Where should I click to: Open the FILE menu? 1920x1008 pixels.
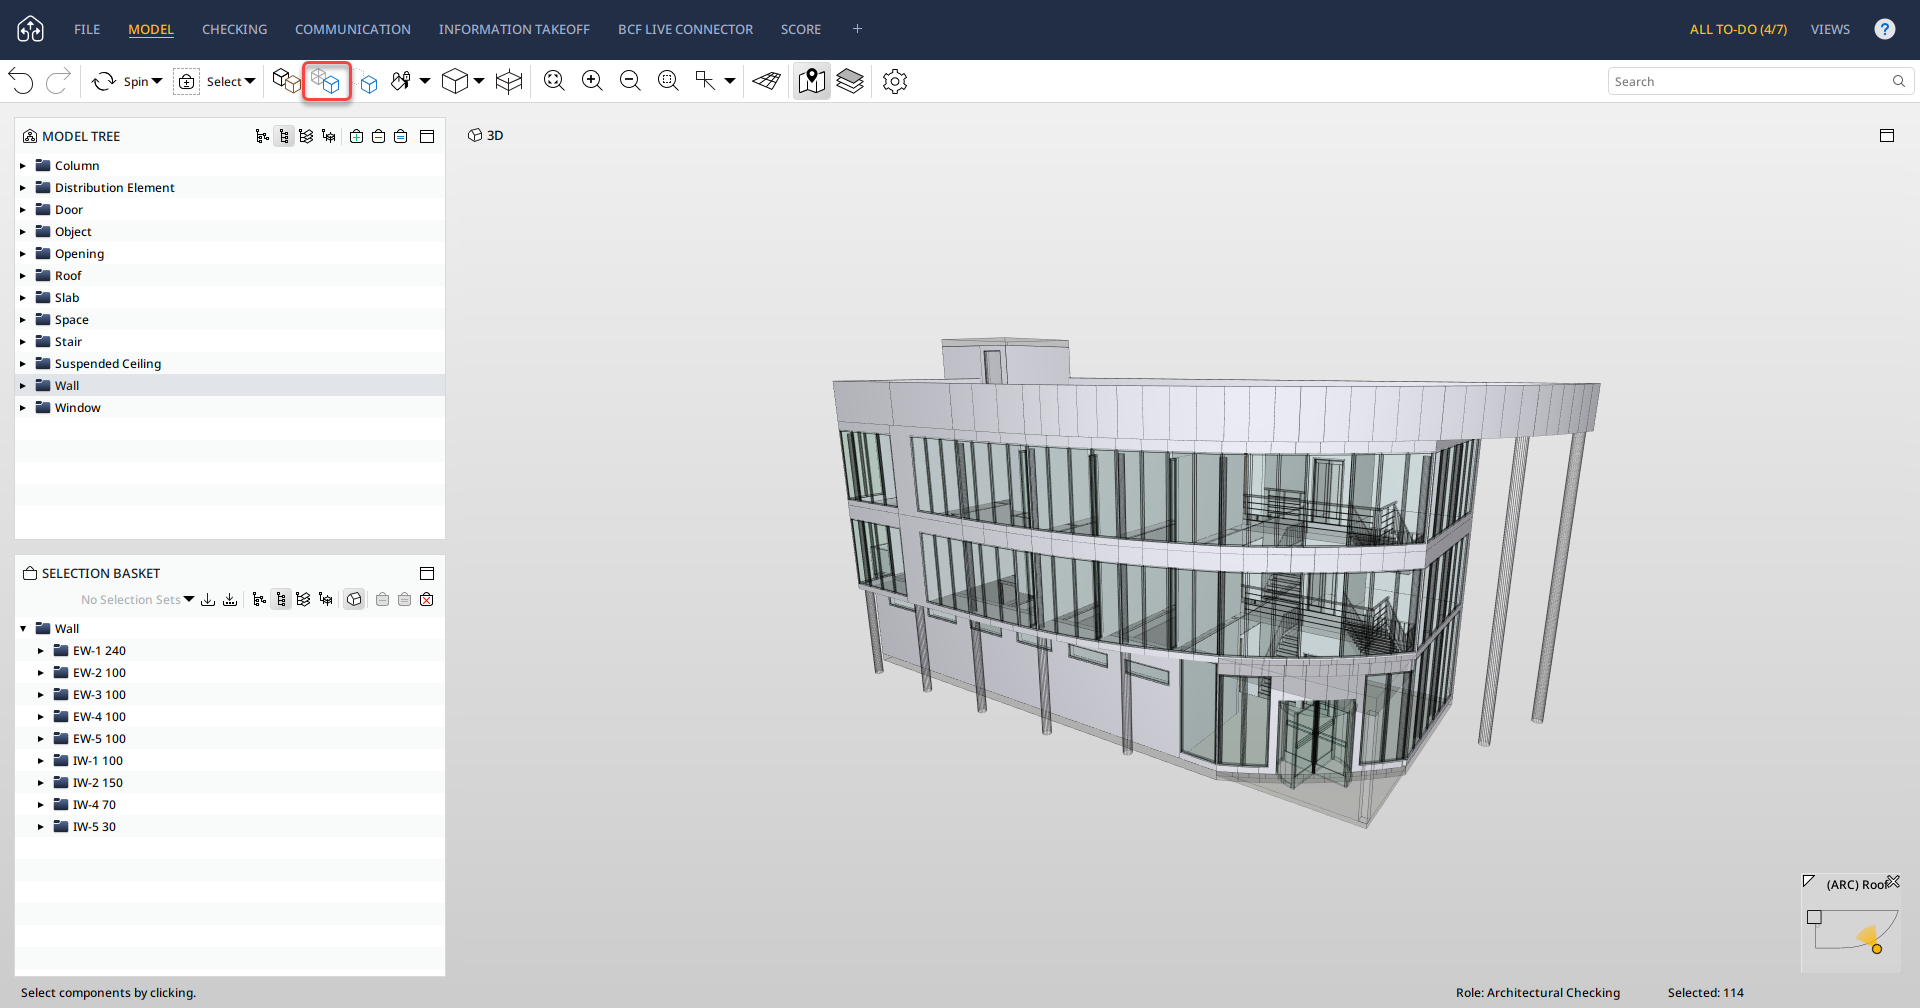[x=87, y=29]
